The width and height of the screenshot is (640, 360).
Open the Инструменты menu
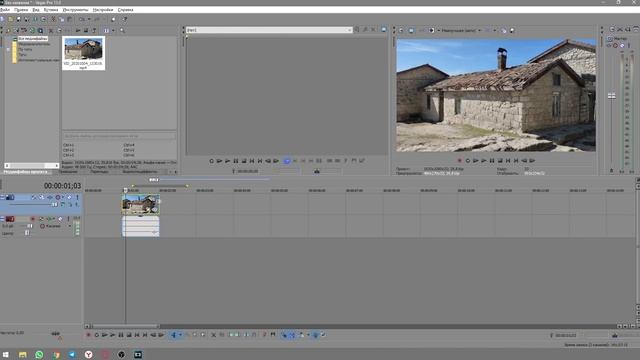pyautogui.click(x=76, y=9)
